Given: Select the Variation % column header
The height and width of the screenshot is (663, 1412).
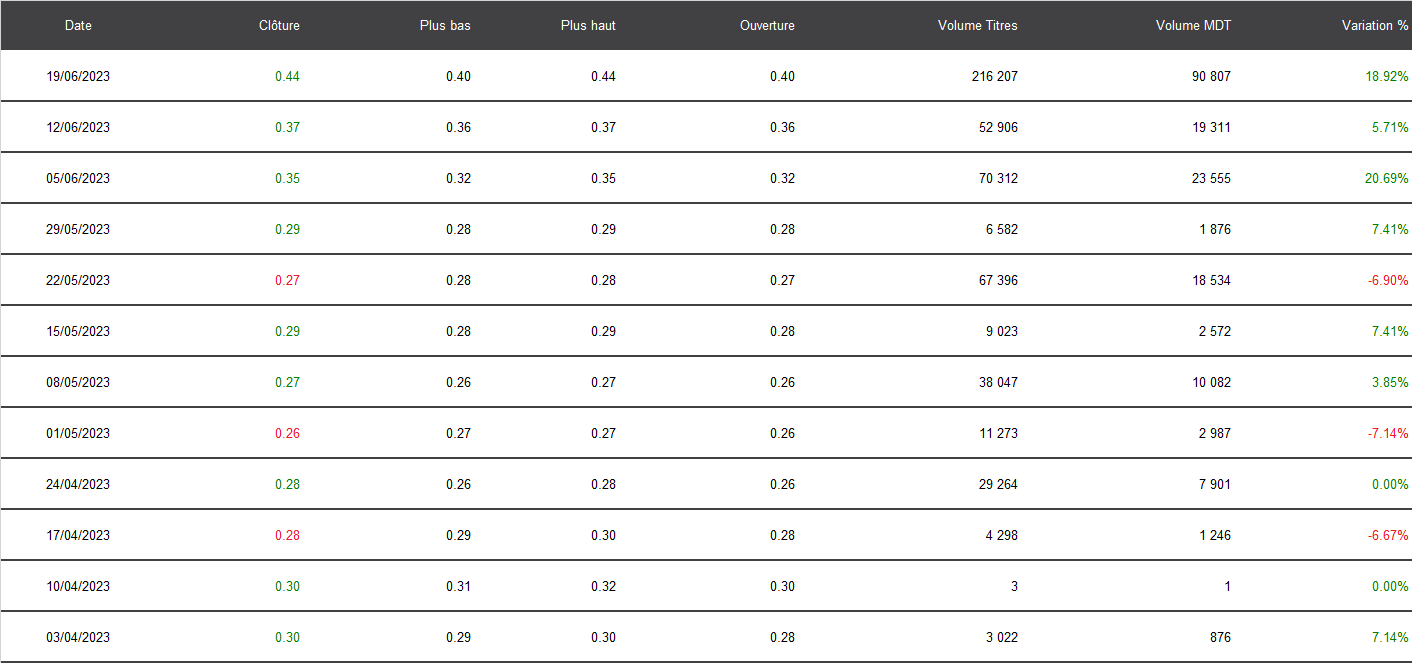Looking at the screenshot, I should [x=1375, y=25].
